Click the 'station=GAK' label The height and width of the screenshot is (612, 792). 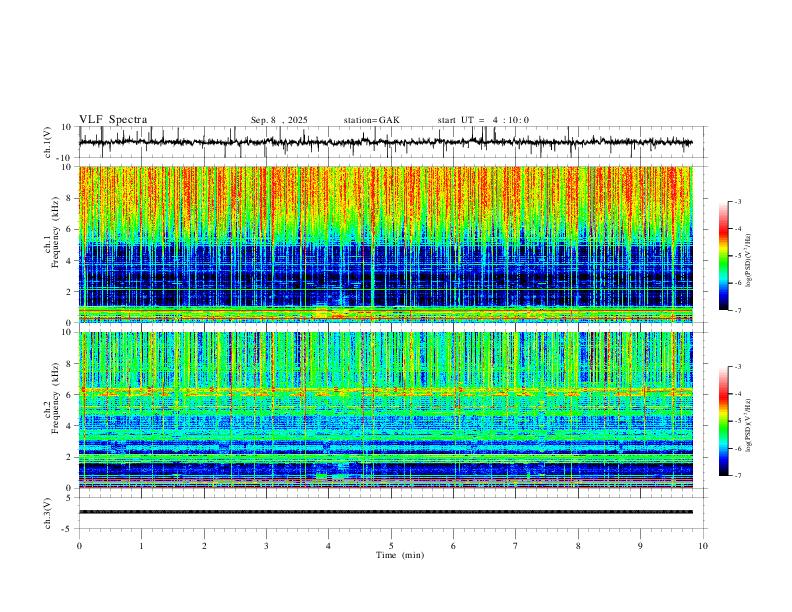(371, 120)
